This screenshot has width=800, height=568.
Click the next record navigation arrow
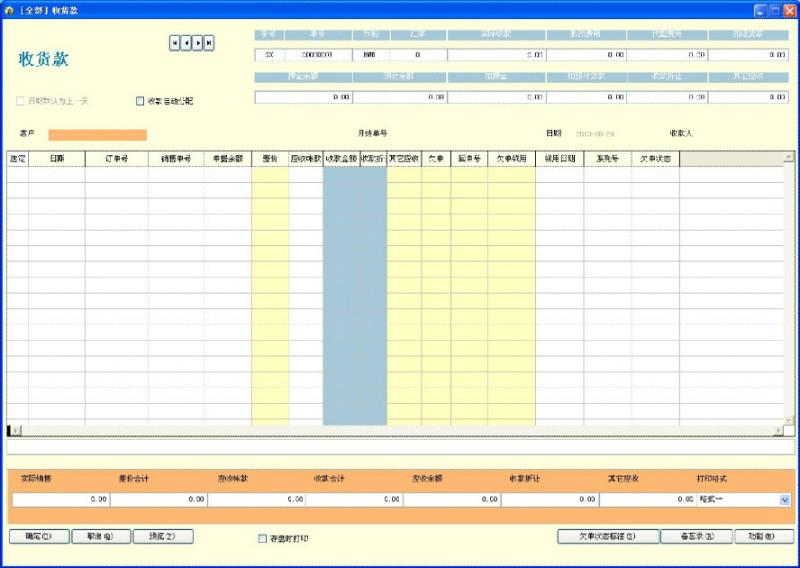(198, 43)
